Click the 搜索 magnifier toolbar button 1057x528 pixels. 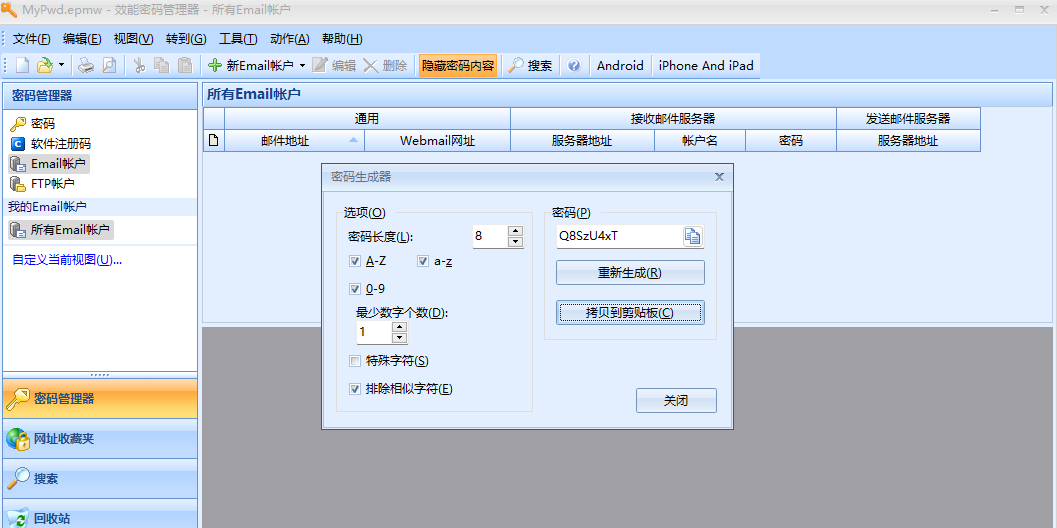pyautogui.click(x=531, y=65)
